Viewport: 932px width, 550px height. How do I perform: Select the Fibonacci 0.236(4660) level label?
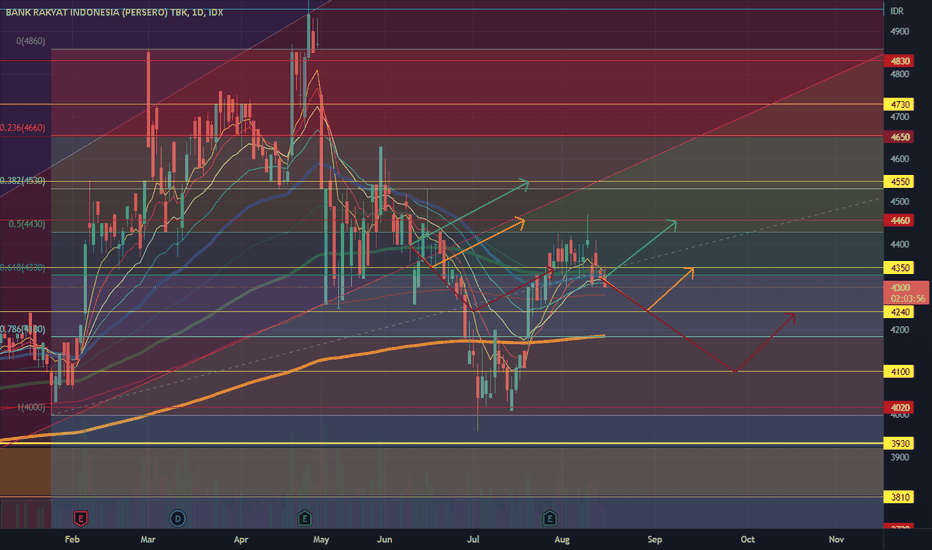click(x=23, y=128)
